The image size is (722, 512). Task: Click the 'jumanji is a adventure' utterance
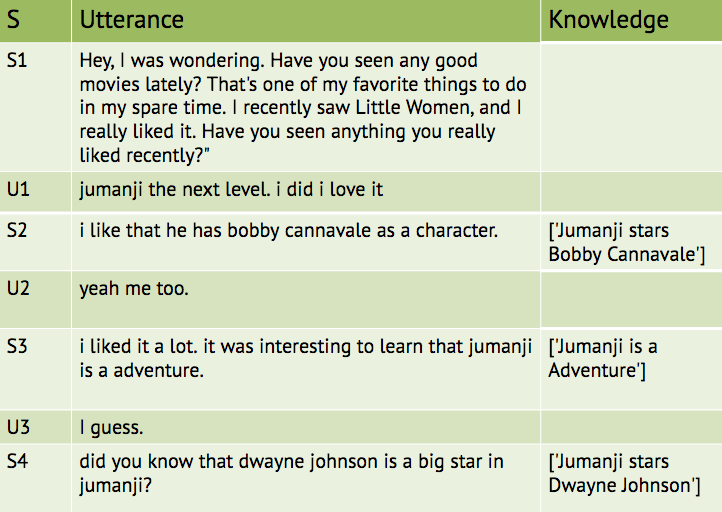[306, 358]
